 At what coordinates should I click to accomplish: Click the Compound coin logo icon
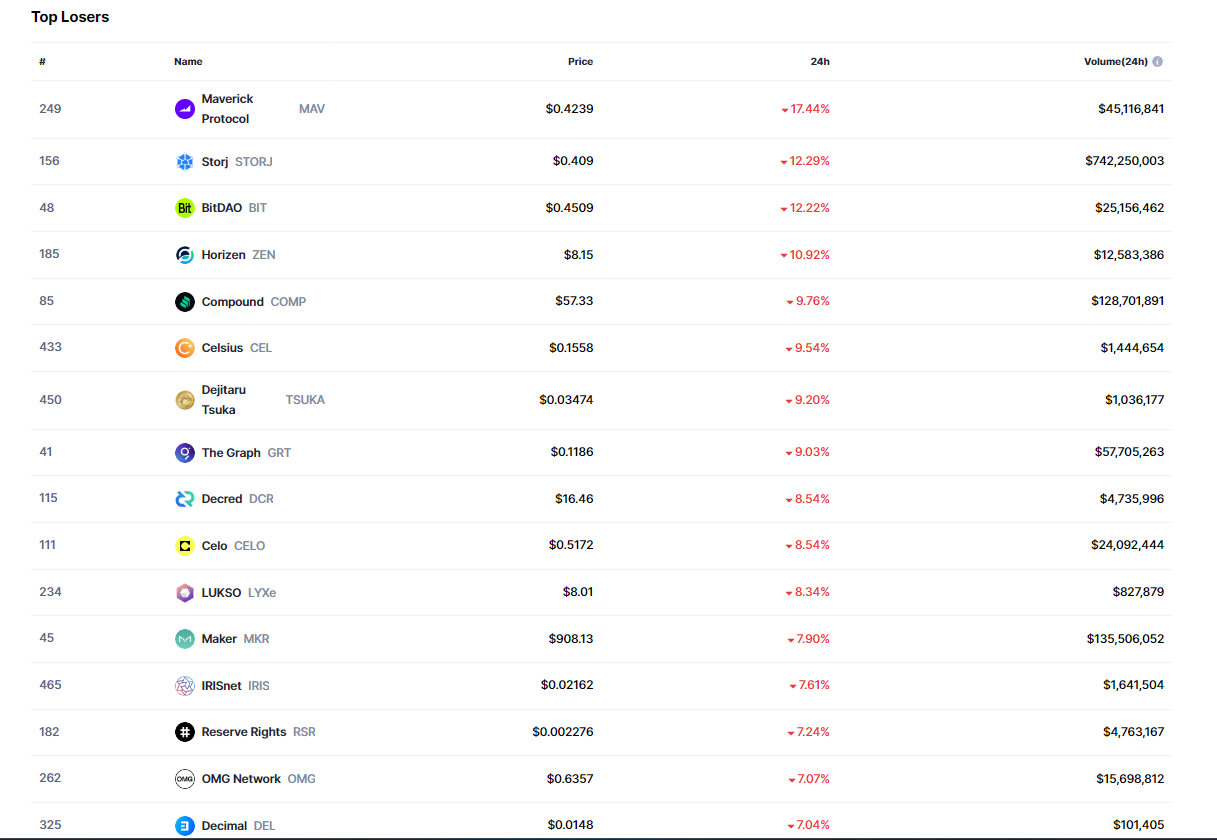(185, 302)
